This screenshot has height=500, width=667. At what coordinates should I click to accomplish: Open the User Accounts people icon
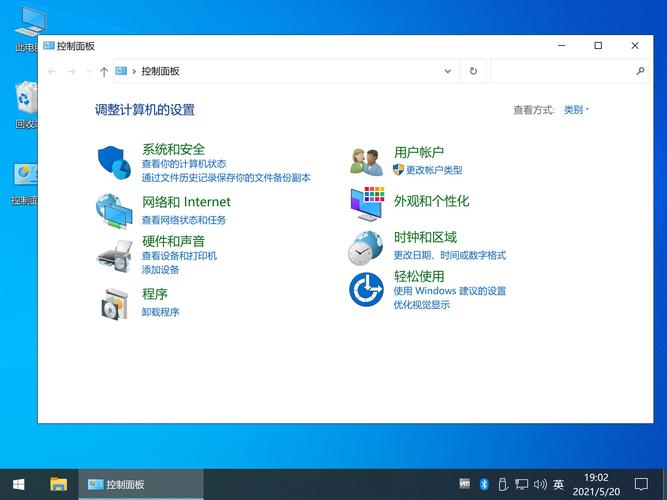point(366,162)
